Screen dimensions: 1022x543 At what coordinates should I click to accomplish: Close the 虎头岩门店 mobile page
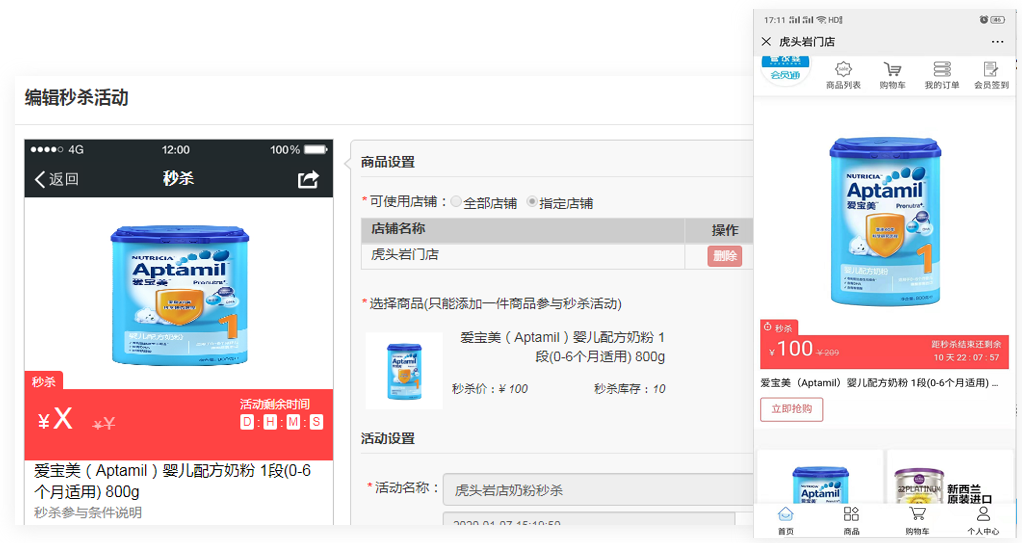click(766, 42)
